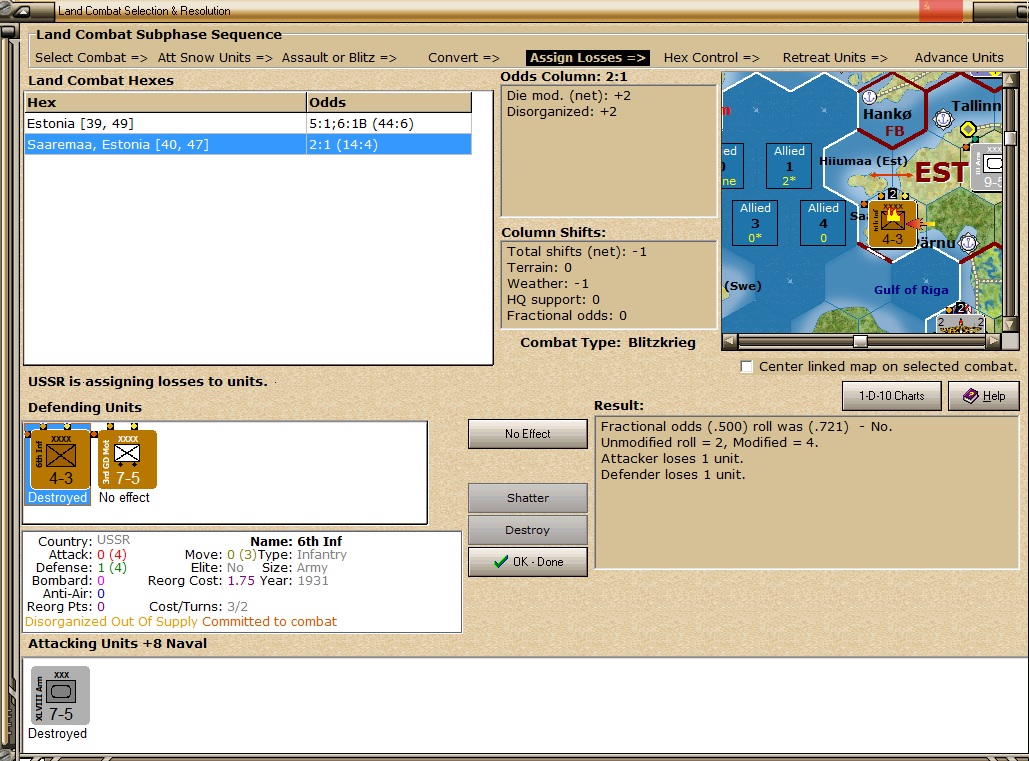Click the Hankø port anchor icon
The width and height of the screenshot is (1029, 761).
[870, 97]
